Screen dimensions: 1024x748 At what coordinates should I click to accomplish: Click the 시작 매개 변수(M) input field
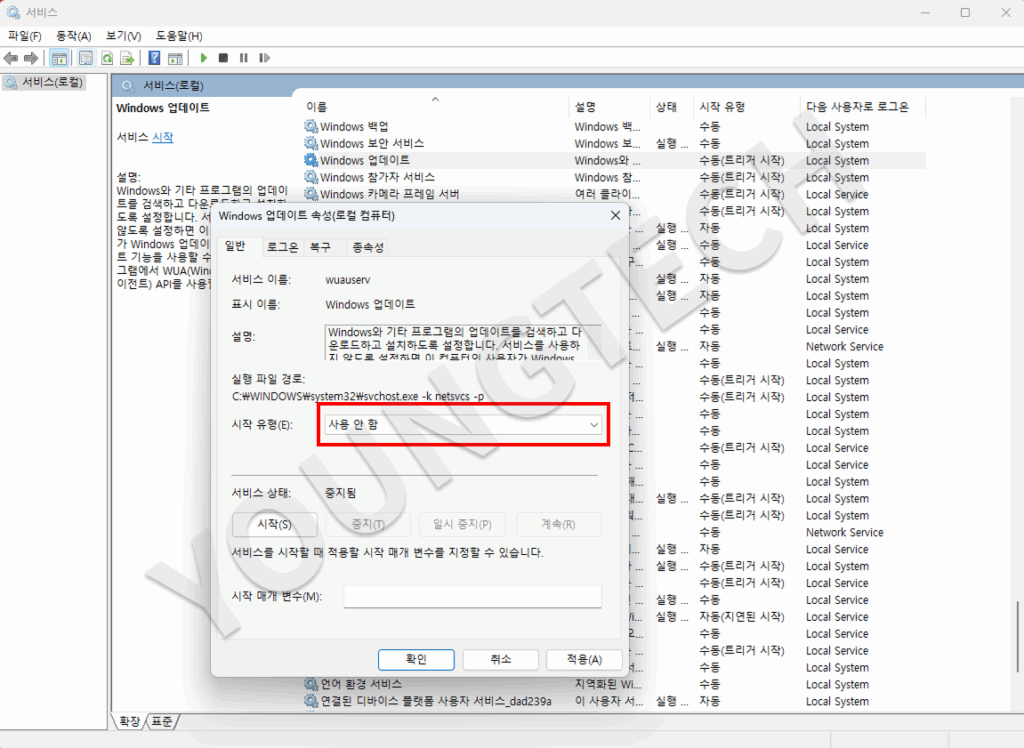pyautogui.click(x=472, y=596)
